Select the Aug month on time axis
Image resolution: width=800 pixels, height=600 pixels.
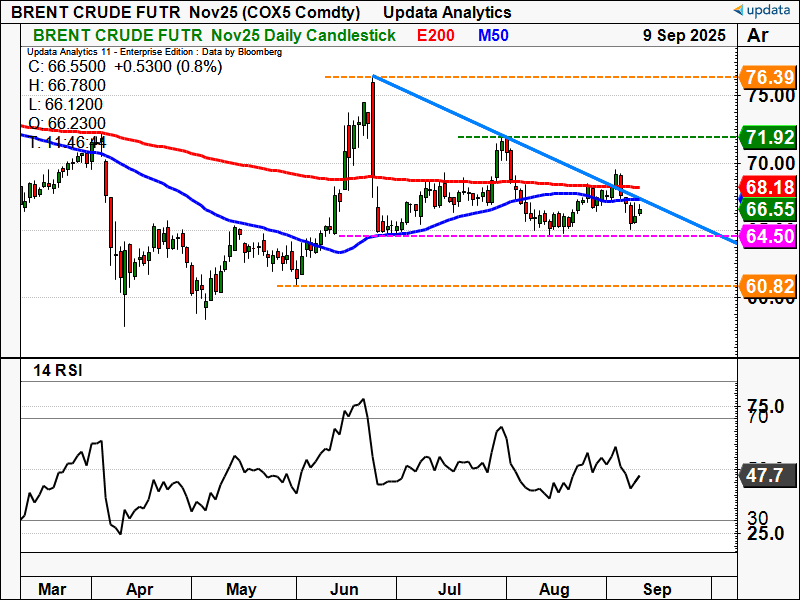click(x=554, y=589)
